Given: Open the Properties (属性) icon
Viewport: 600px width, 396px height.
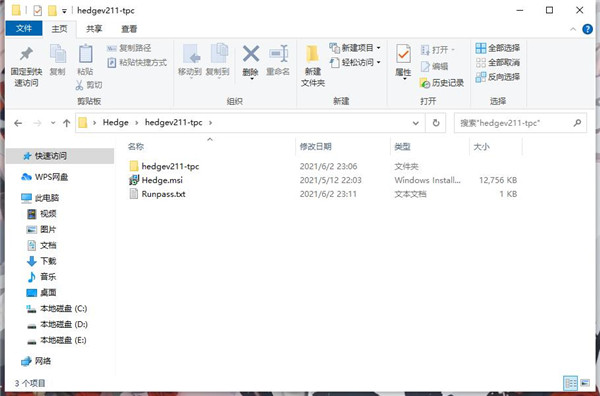Looking at the screenshot, I should point(403,54).
